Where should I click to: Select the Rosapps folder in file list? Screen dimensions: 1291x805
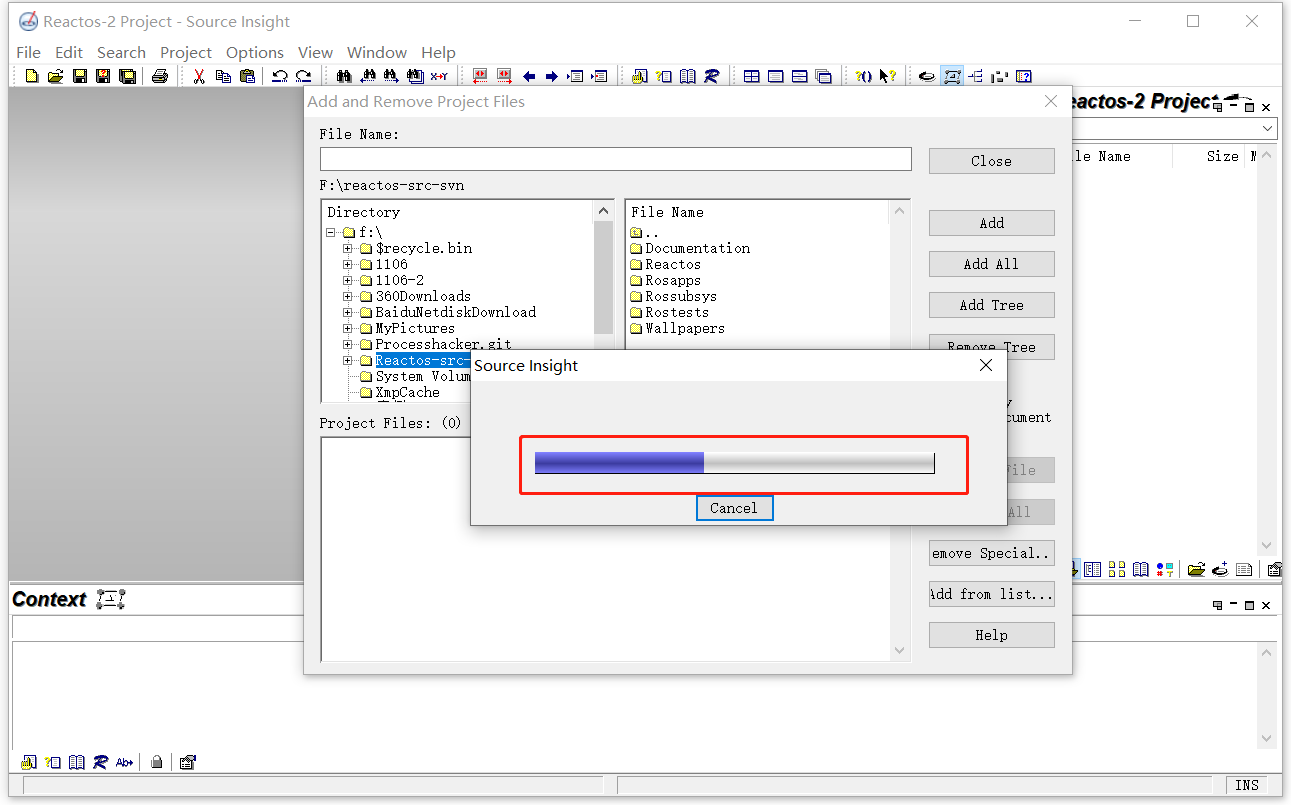point(666,280)
